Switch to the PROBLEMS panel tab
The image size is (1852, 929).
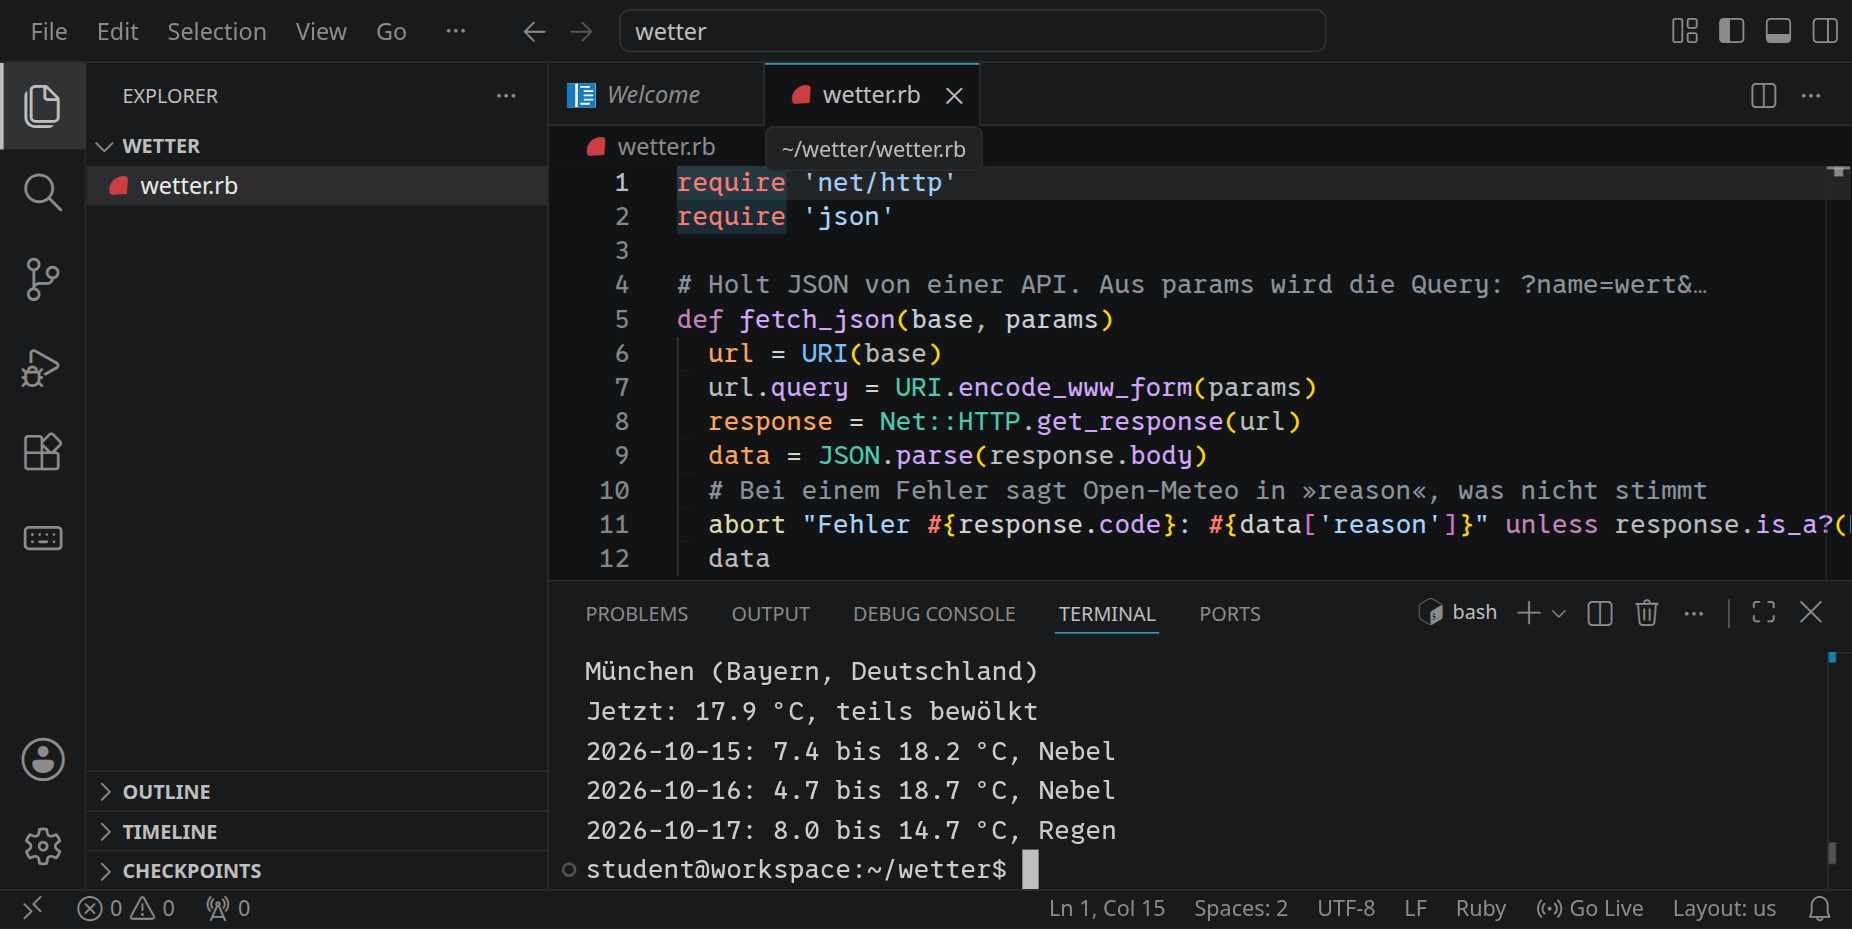(637, 614)
